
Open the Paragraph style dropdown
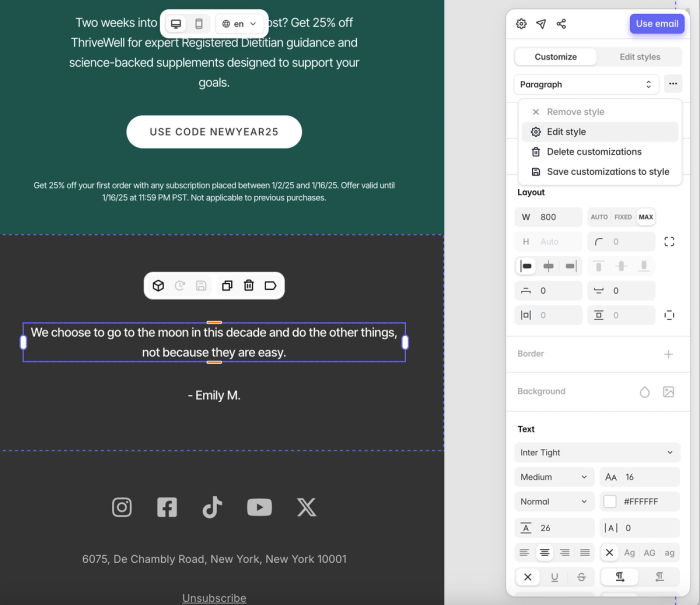586,84
